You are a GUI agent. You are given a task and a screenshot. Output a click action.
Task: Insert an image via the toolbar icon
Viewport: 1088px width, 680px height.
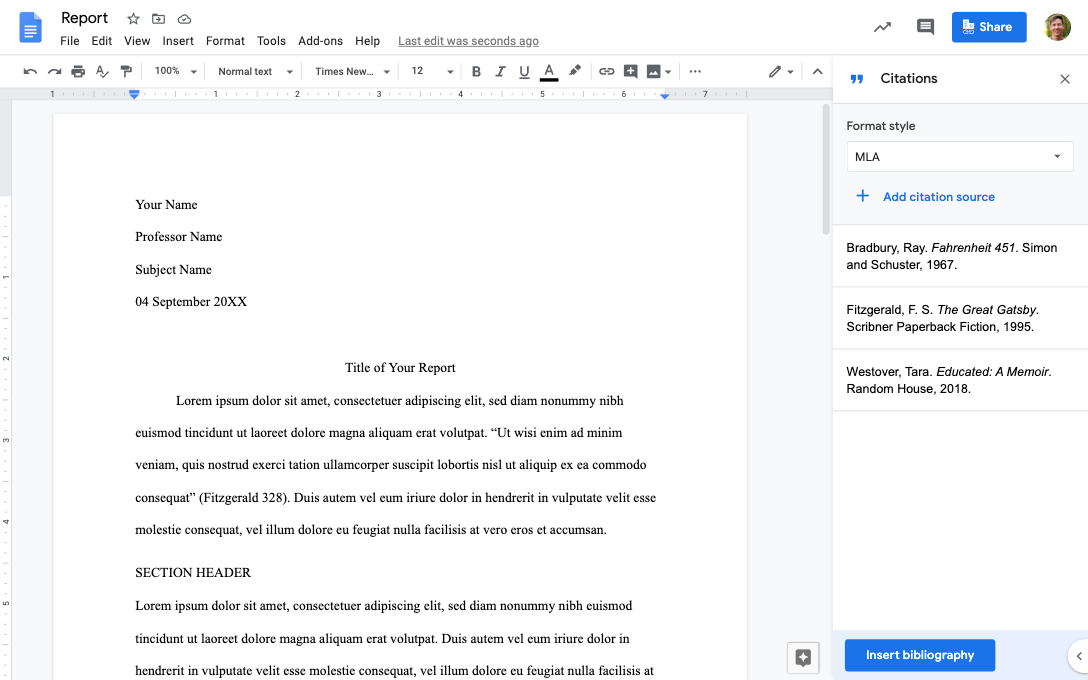click(x=654, y=71)
